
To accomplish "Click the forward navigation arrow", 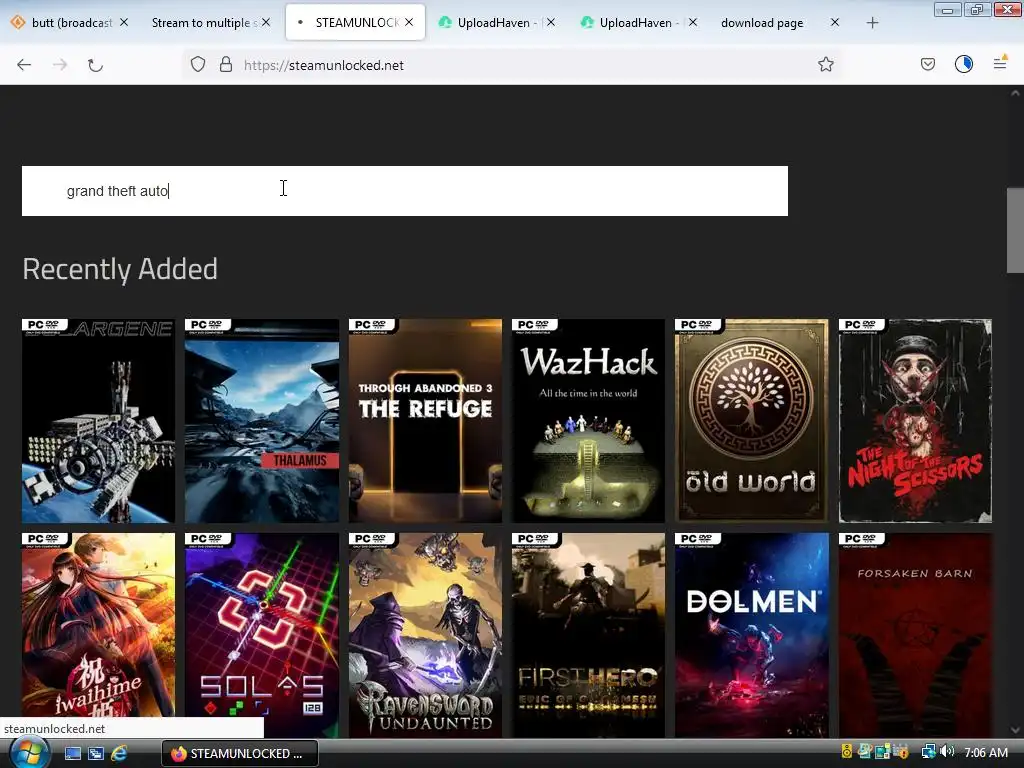I will (x=60, y=65).
